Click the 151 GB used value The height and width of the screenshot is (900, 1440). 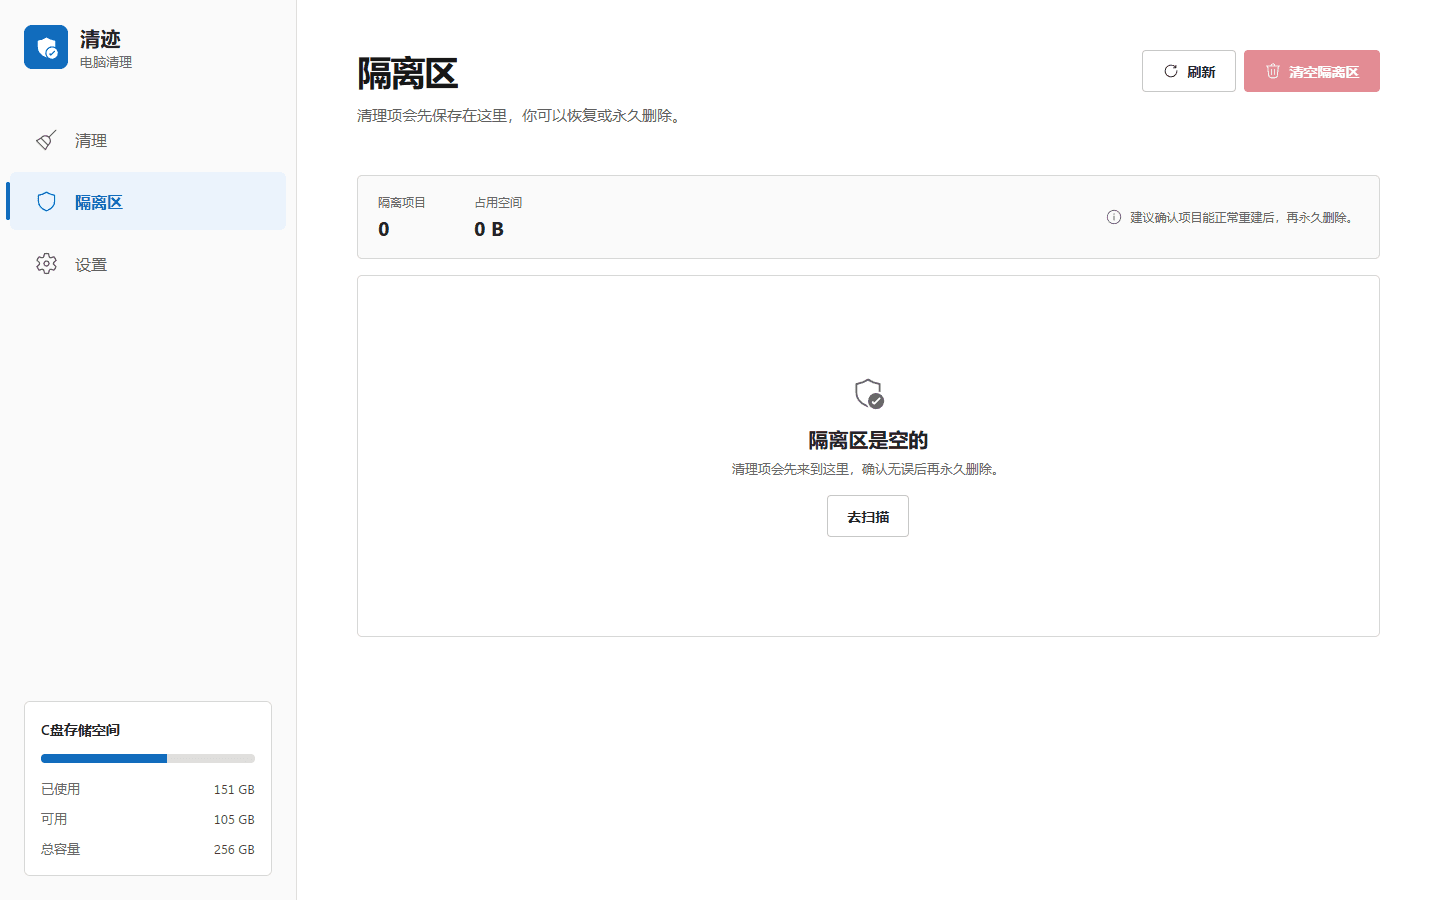click(x=234, y=789)
